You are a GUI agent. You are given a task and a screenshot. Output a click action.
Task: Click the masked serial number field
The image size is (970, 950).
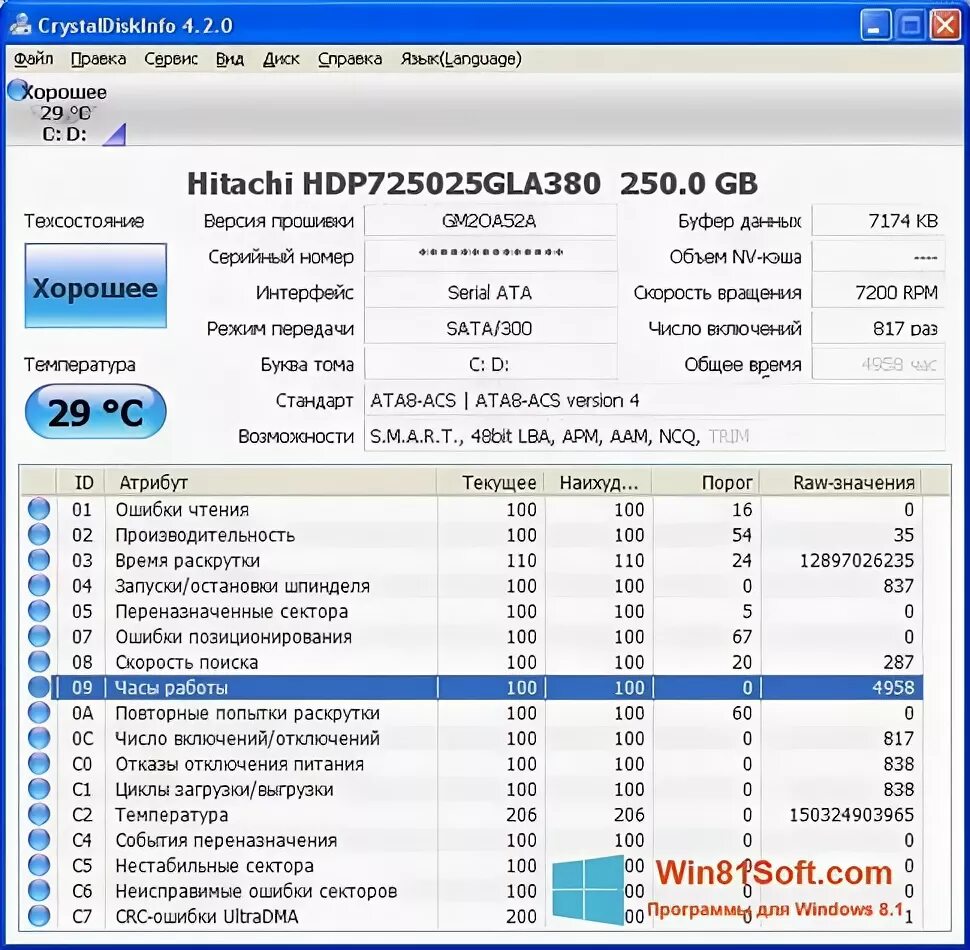pyautogui.click(x=490, y=255)
